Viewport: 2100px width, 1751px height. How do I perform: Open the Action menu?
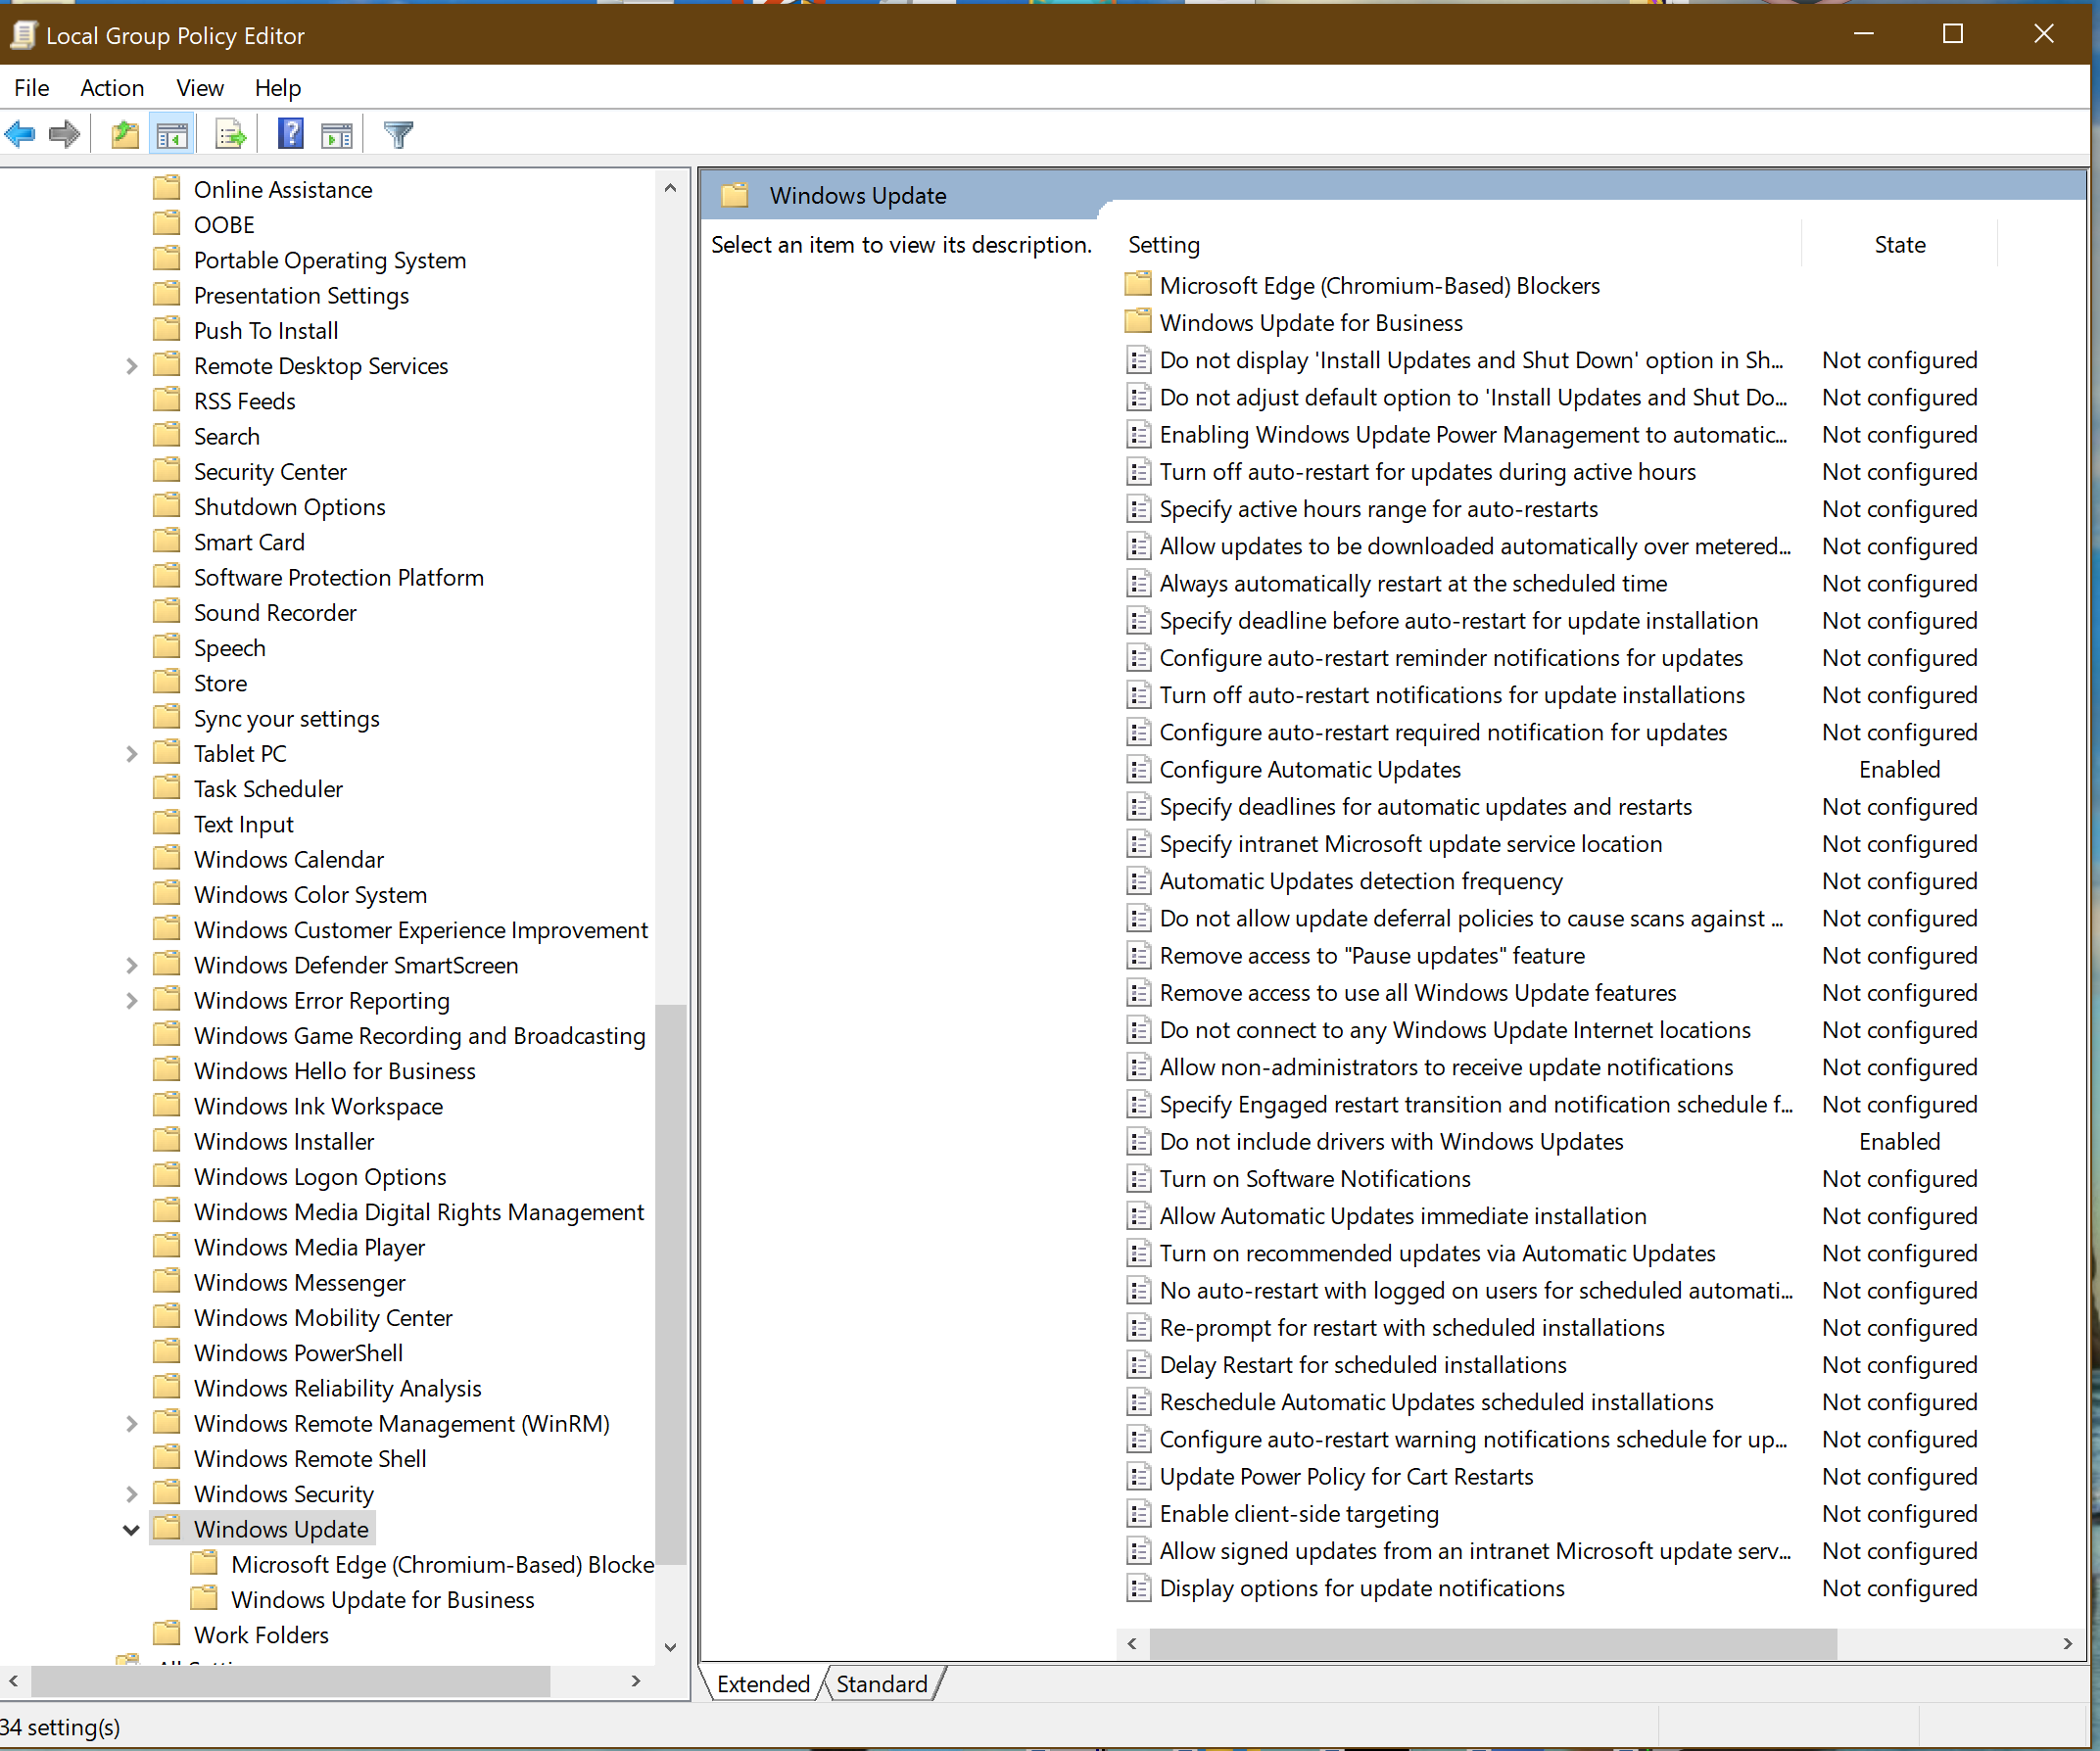[112, 88]
